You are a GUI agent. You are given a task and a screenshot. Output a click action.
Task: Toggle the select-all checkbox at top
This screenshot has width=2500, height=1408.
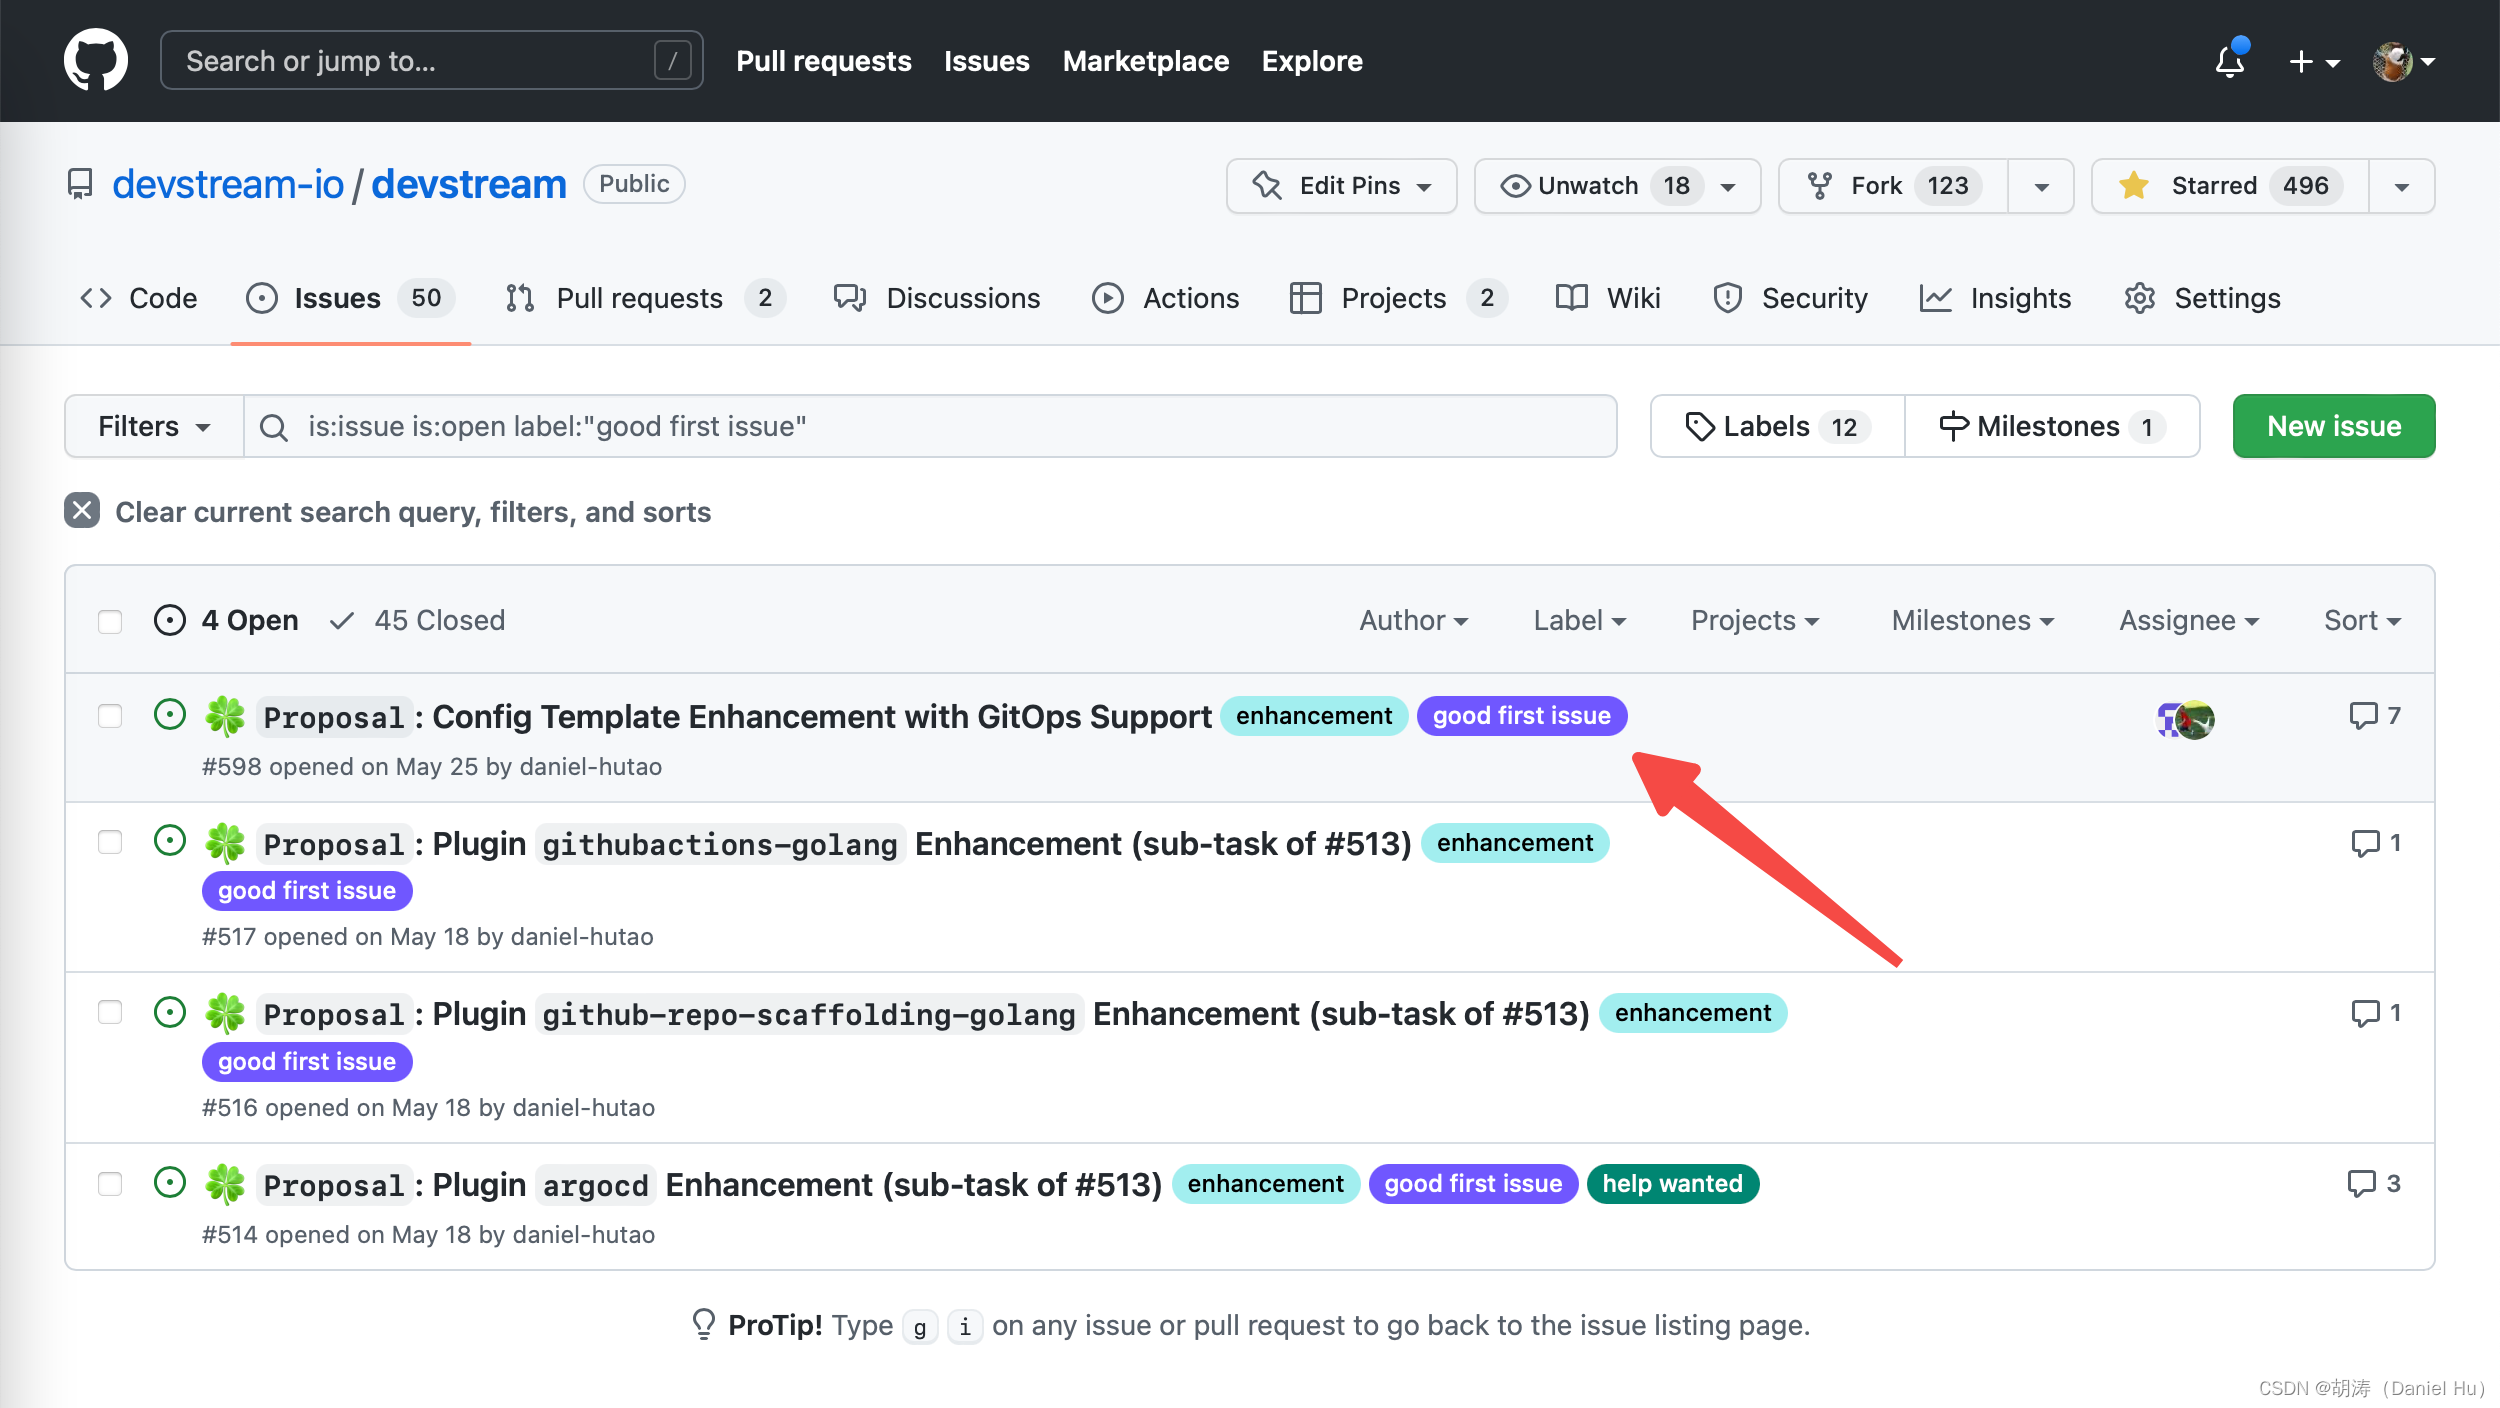(x=110, y=620)
